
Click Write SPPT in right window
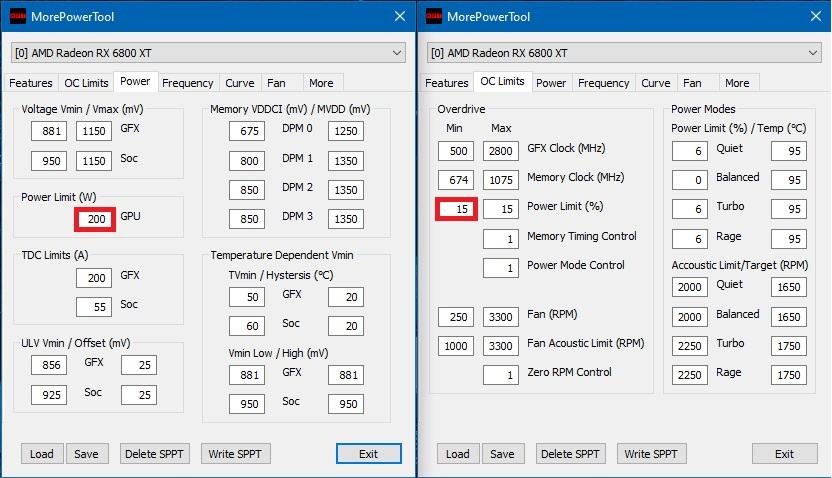[652, 454]
